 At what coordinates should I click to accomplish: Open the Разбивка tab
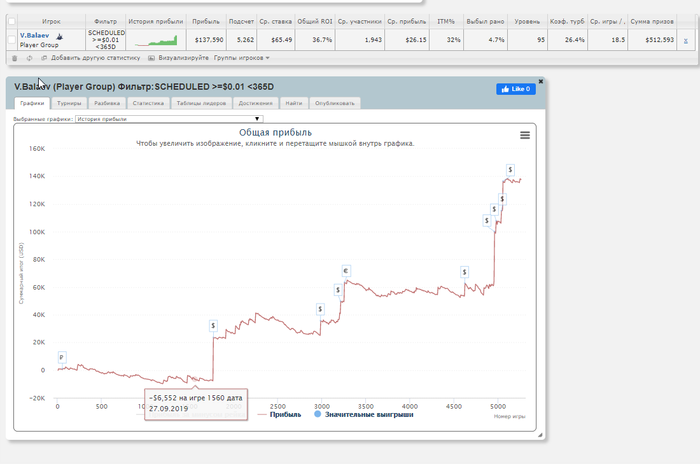(107, 103)
